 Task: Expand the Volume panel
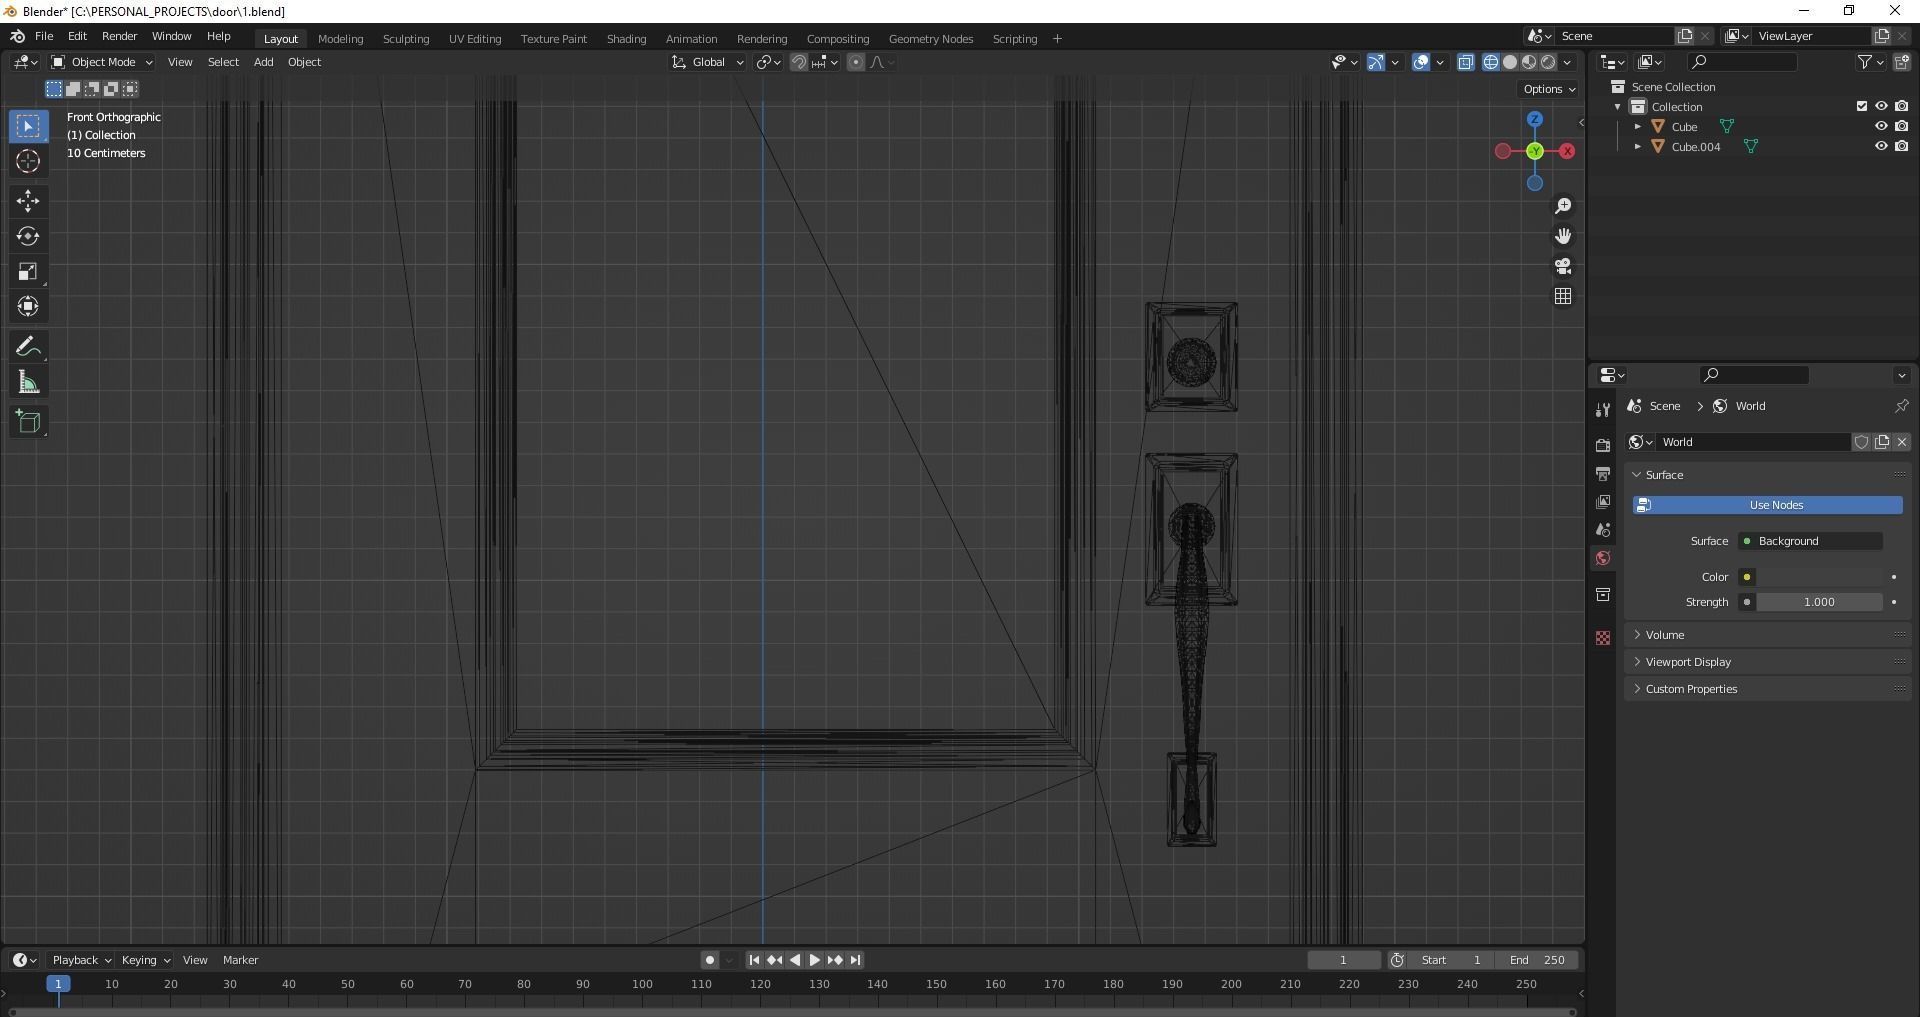point(1768,635)
